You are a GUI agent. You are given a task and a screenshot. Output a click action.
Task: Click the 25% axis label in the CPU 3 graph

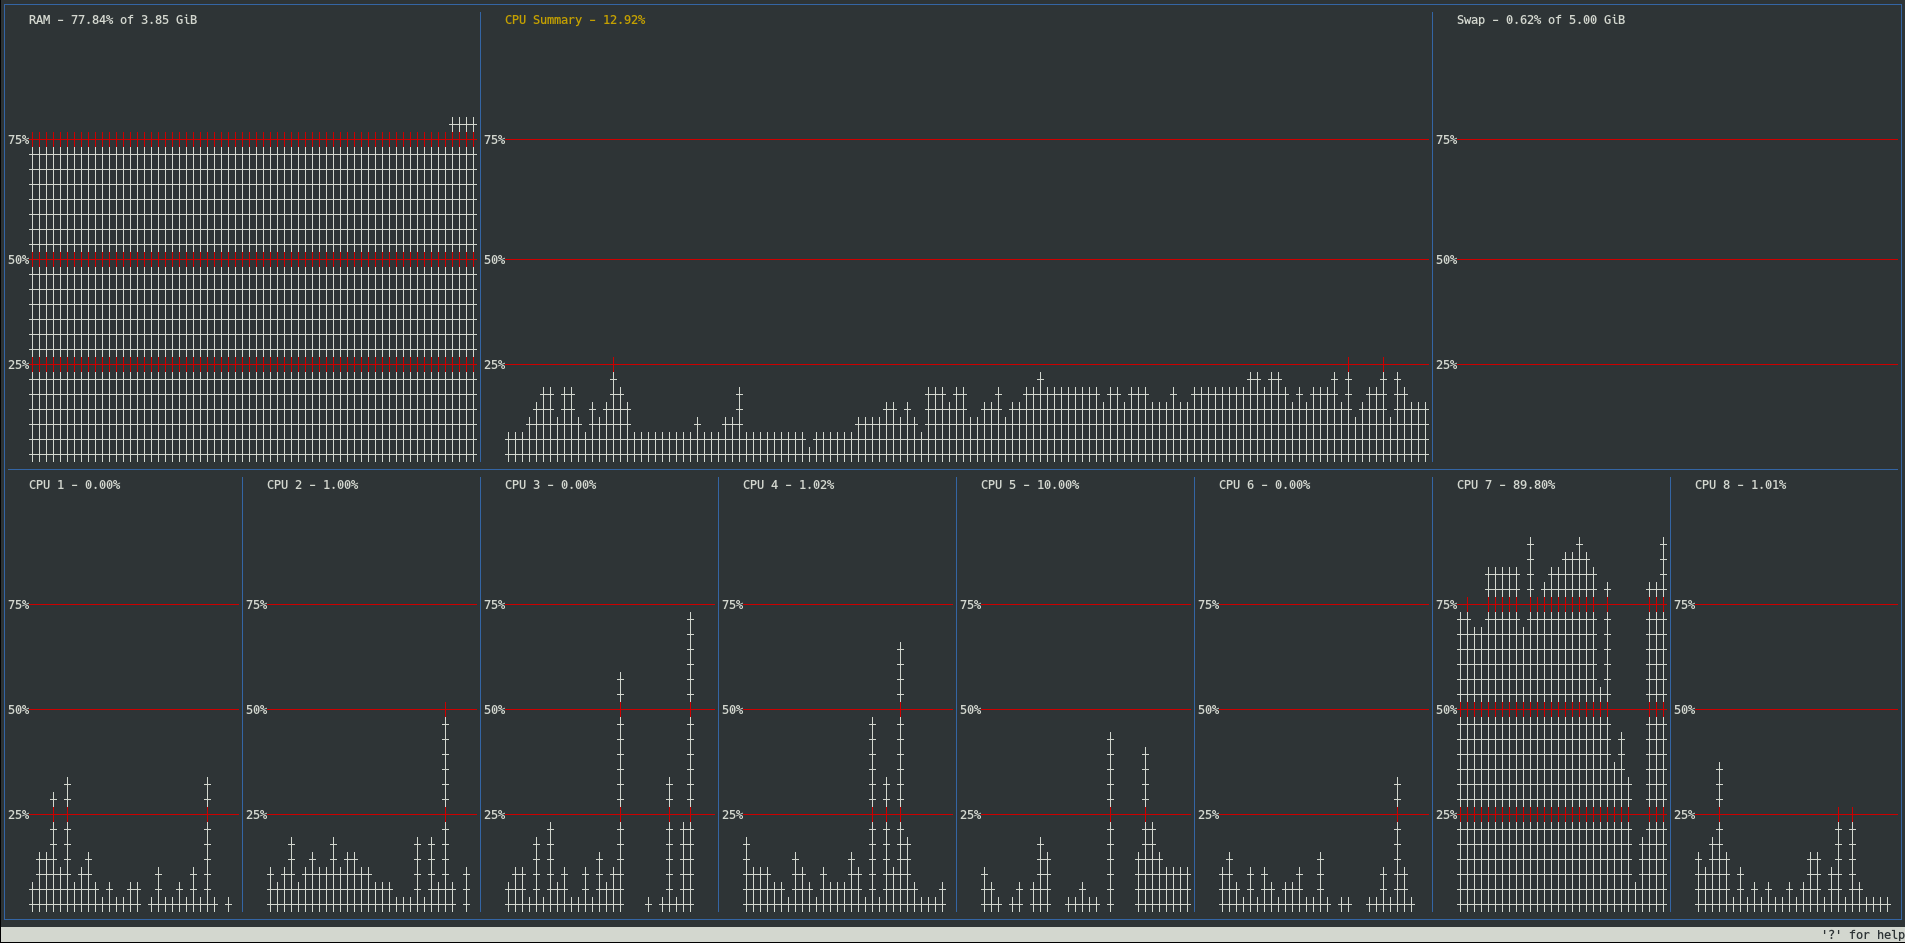coord(495,815)
